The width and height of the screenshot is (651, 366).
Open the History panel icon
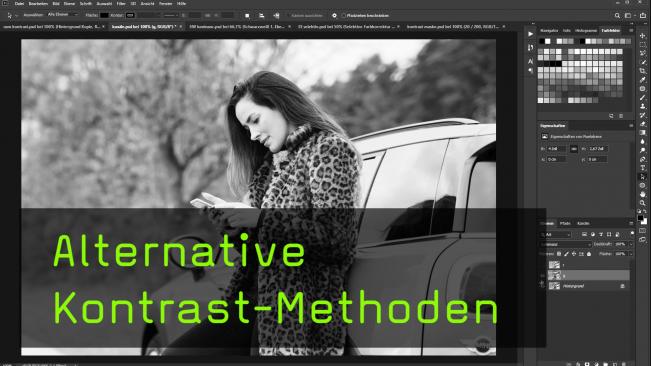point(531,48)
